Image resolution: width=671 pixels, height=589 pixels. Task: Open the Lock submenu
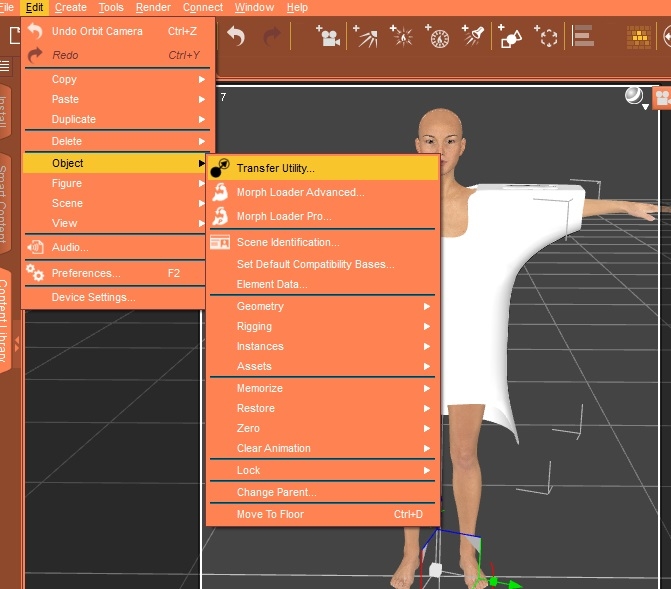[x=321, y=470]
